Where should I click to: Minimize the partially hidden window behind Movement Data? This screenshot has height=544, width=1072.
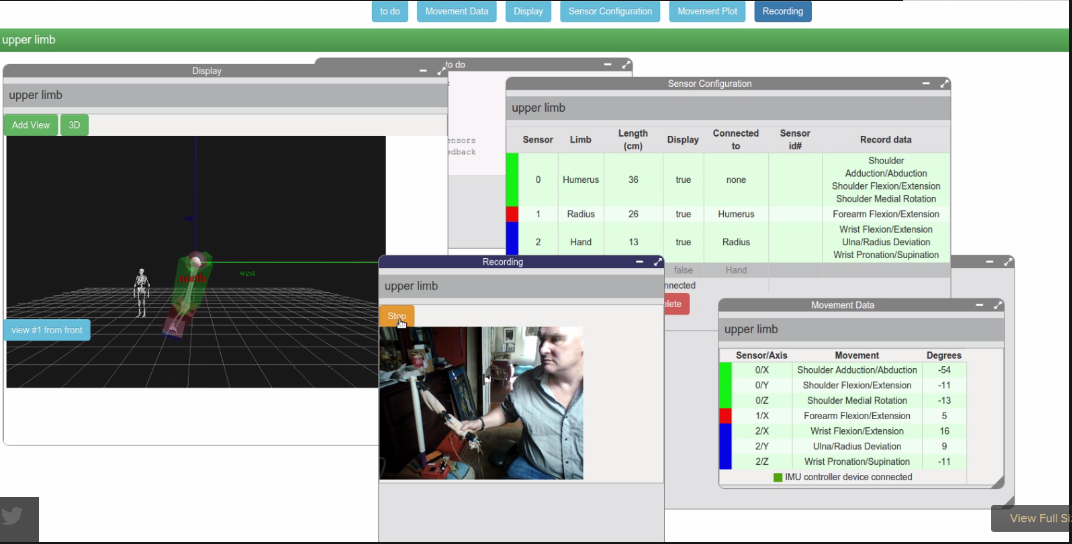point(989,262)
